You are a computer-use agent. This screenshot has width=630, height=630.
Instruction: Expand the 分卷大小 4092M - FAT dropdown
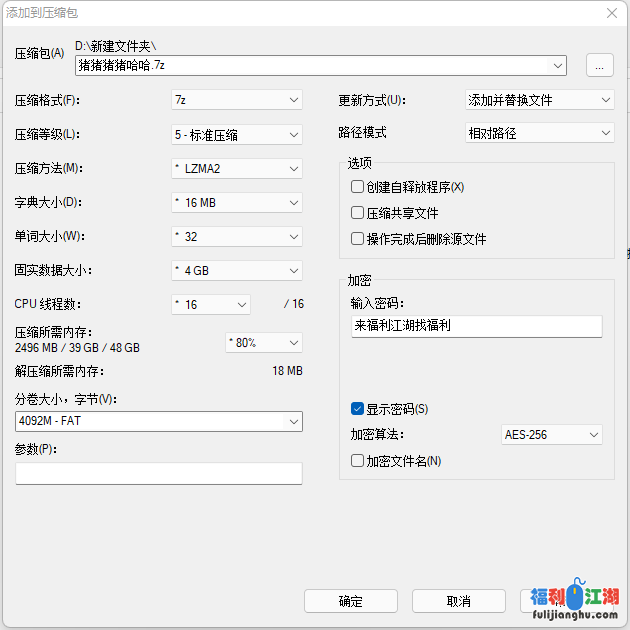(x=158, y=422)
